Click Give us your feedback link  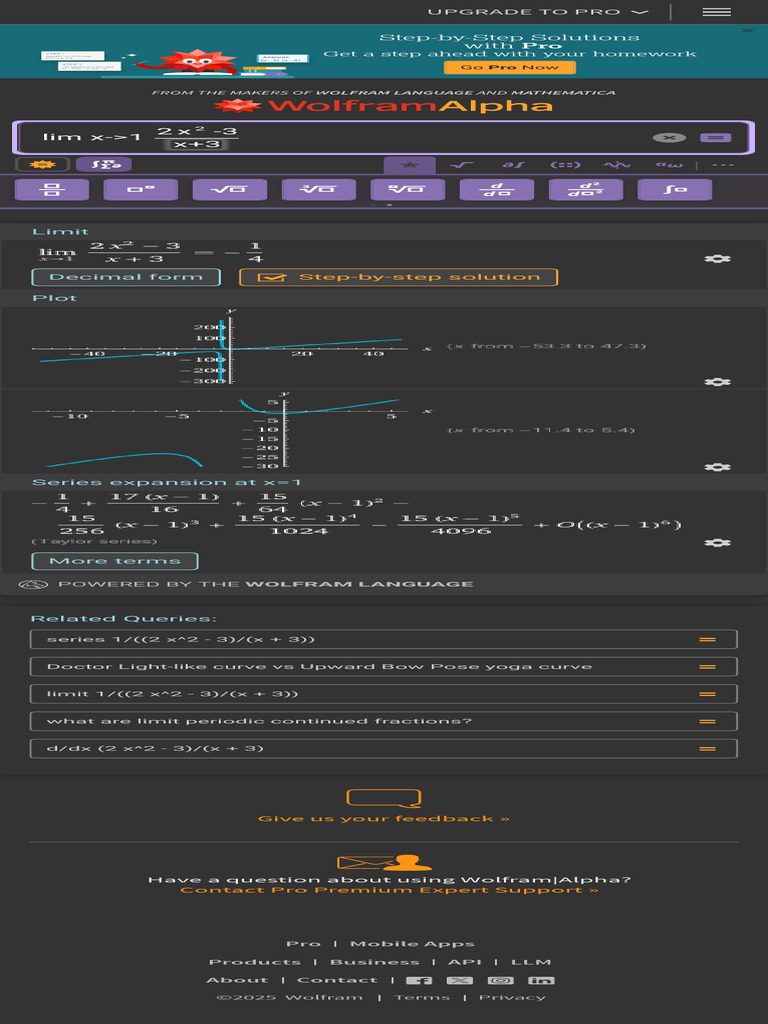pos(383,819)
